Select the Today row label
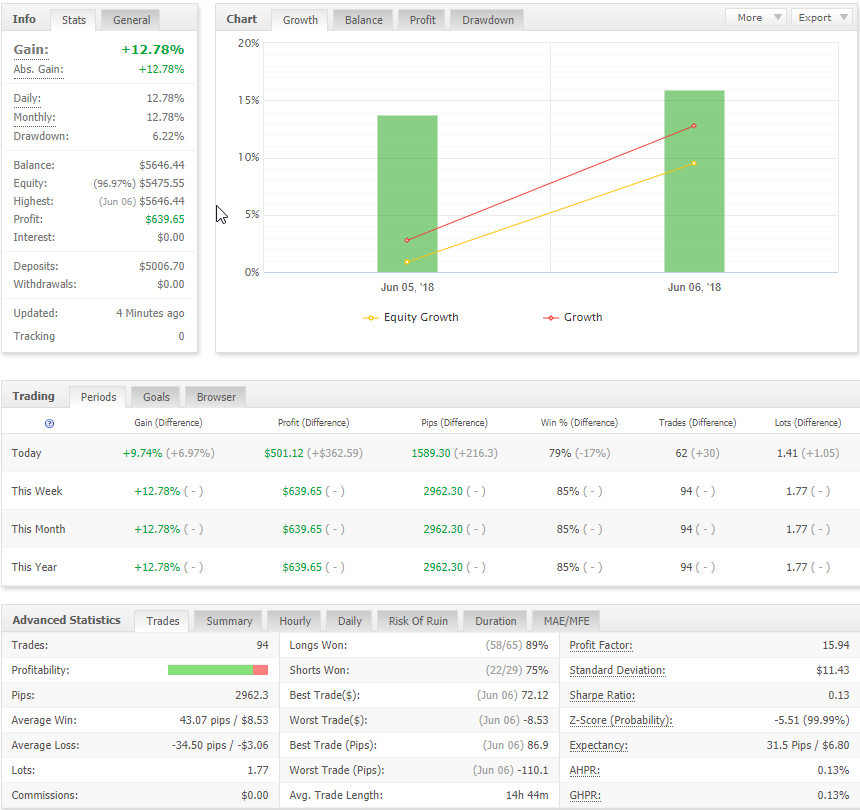Screen dimensions: 860x810 (x=26, y=453)
